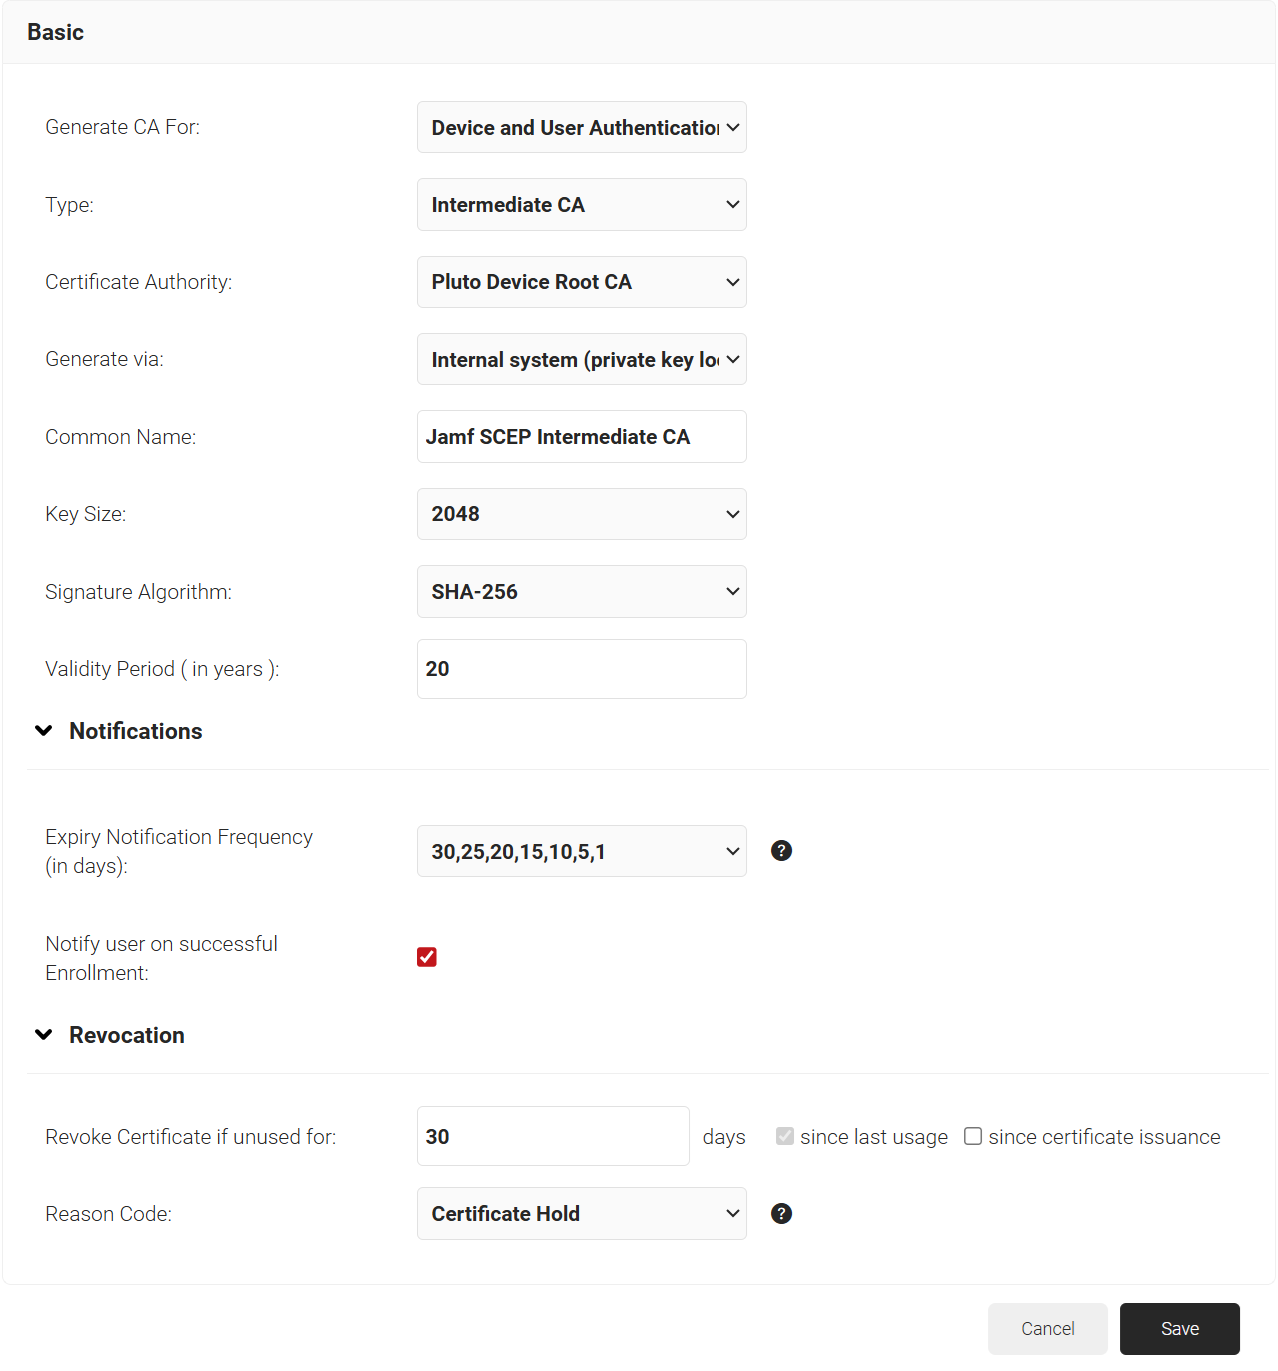Click help icon next to Reason Code

tap(781, 1214)
